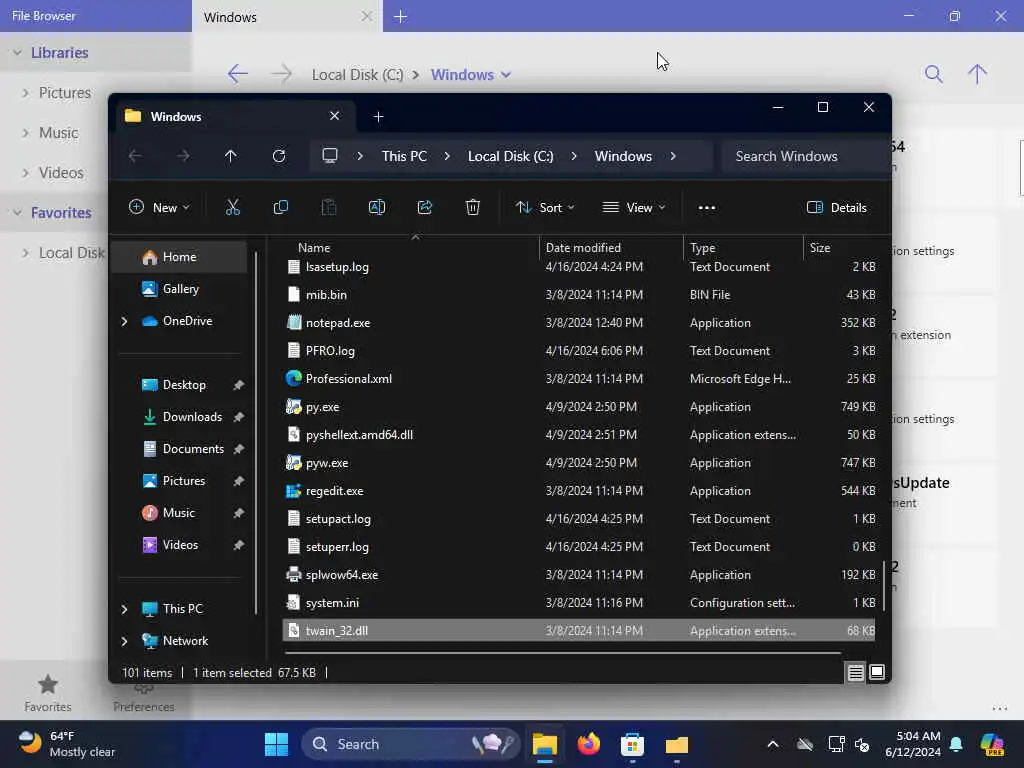Click the Share icon in Explorer toolbar

424,208
